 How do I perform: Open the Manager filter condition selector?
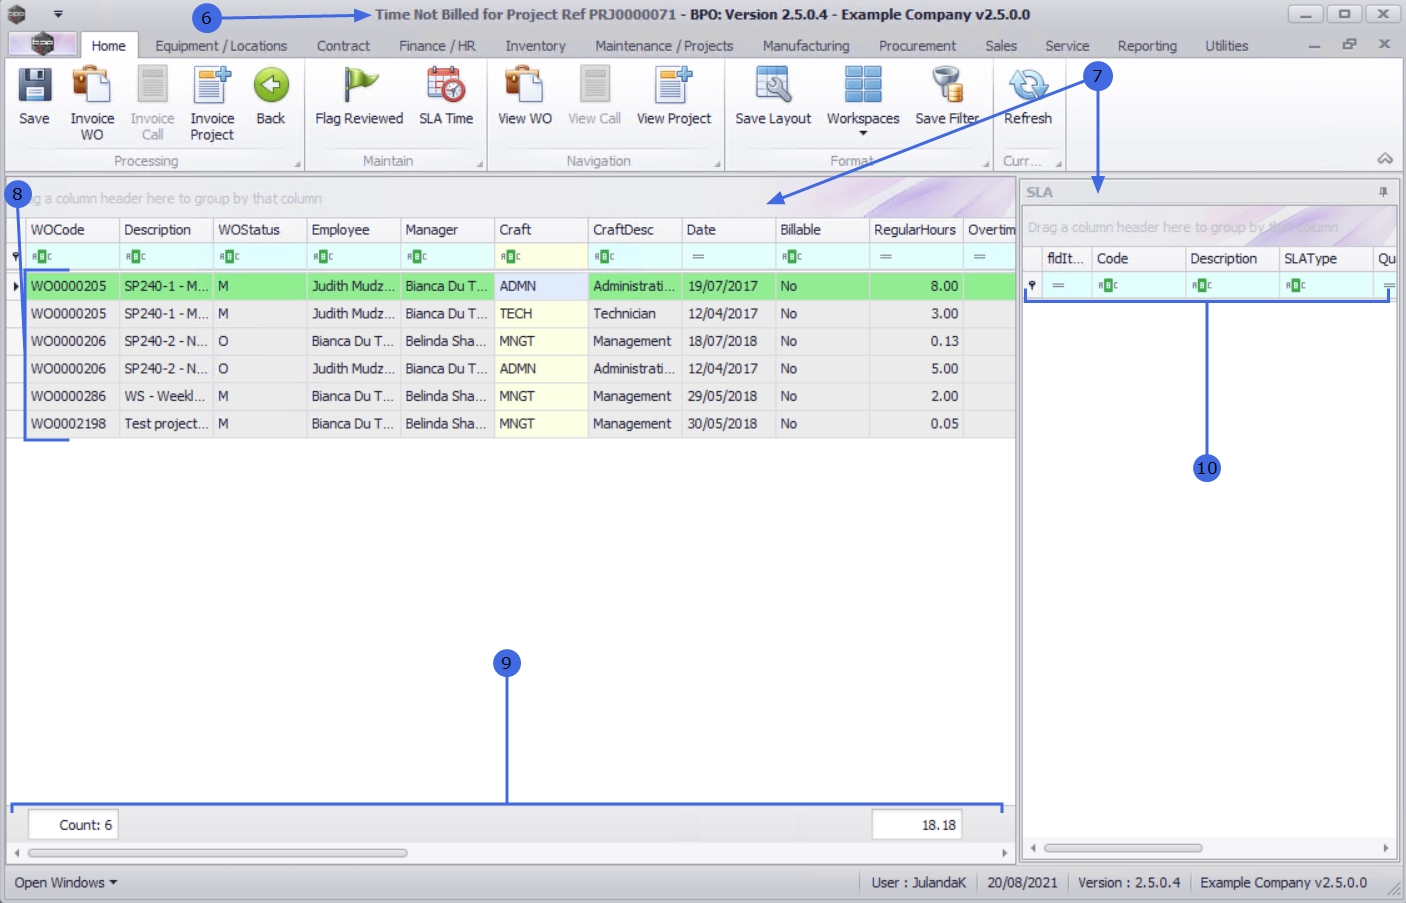pos(416,257)
